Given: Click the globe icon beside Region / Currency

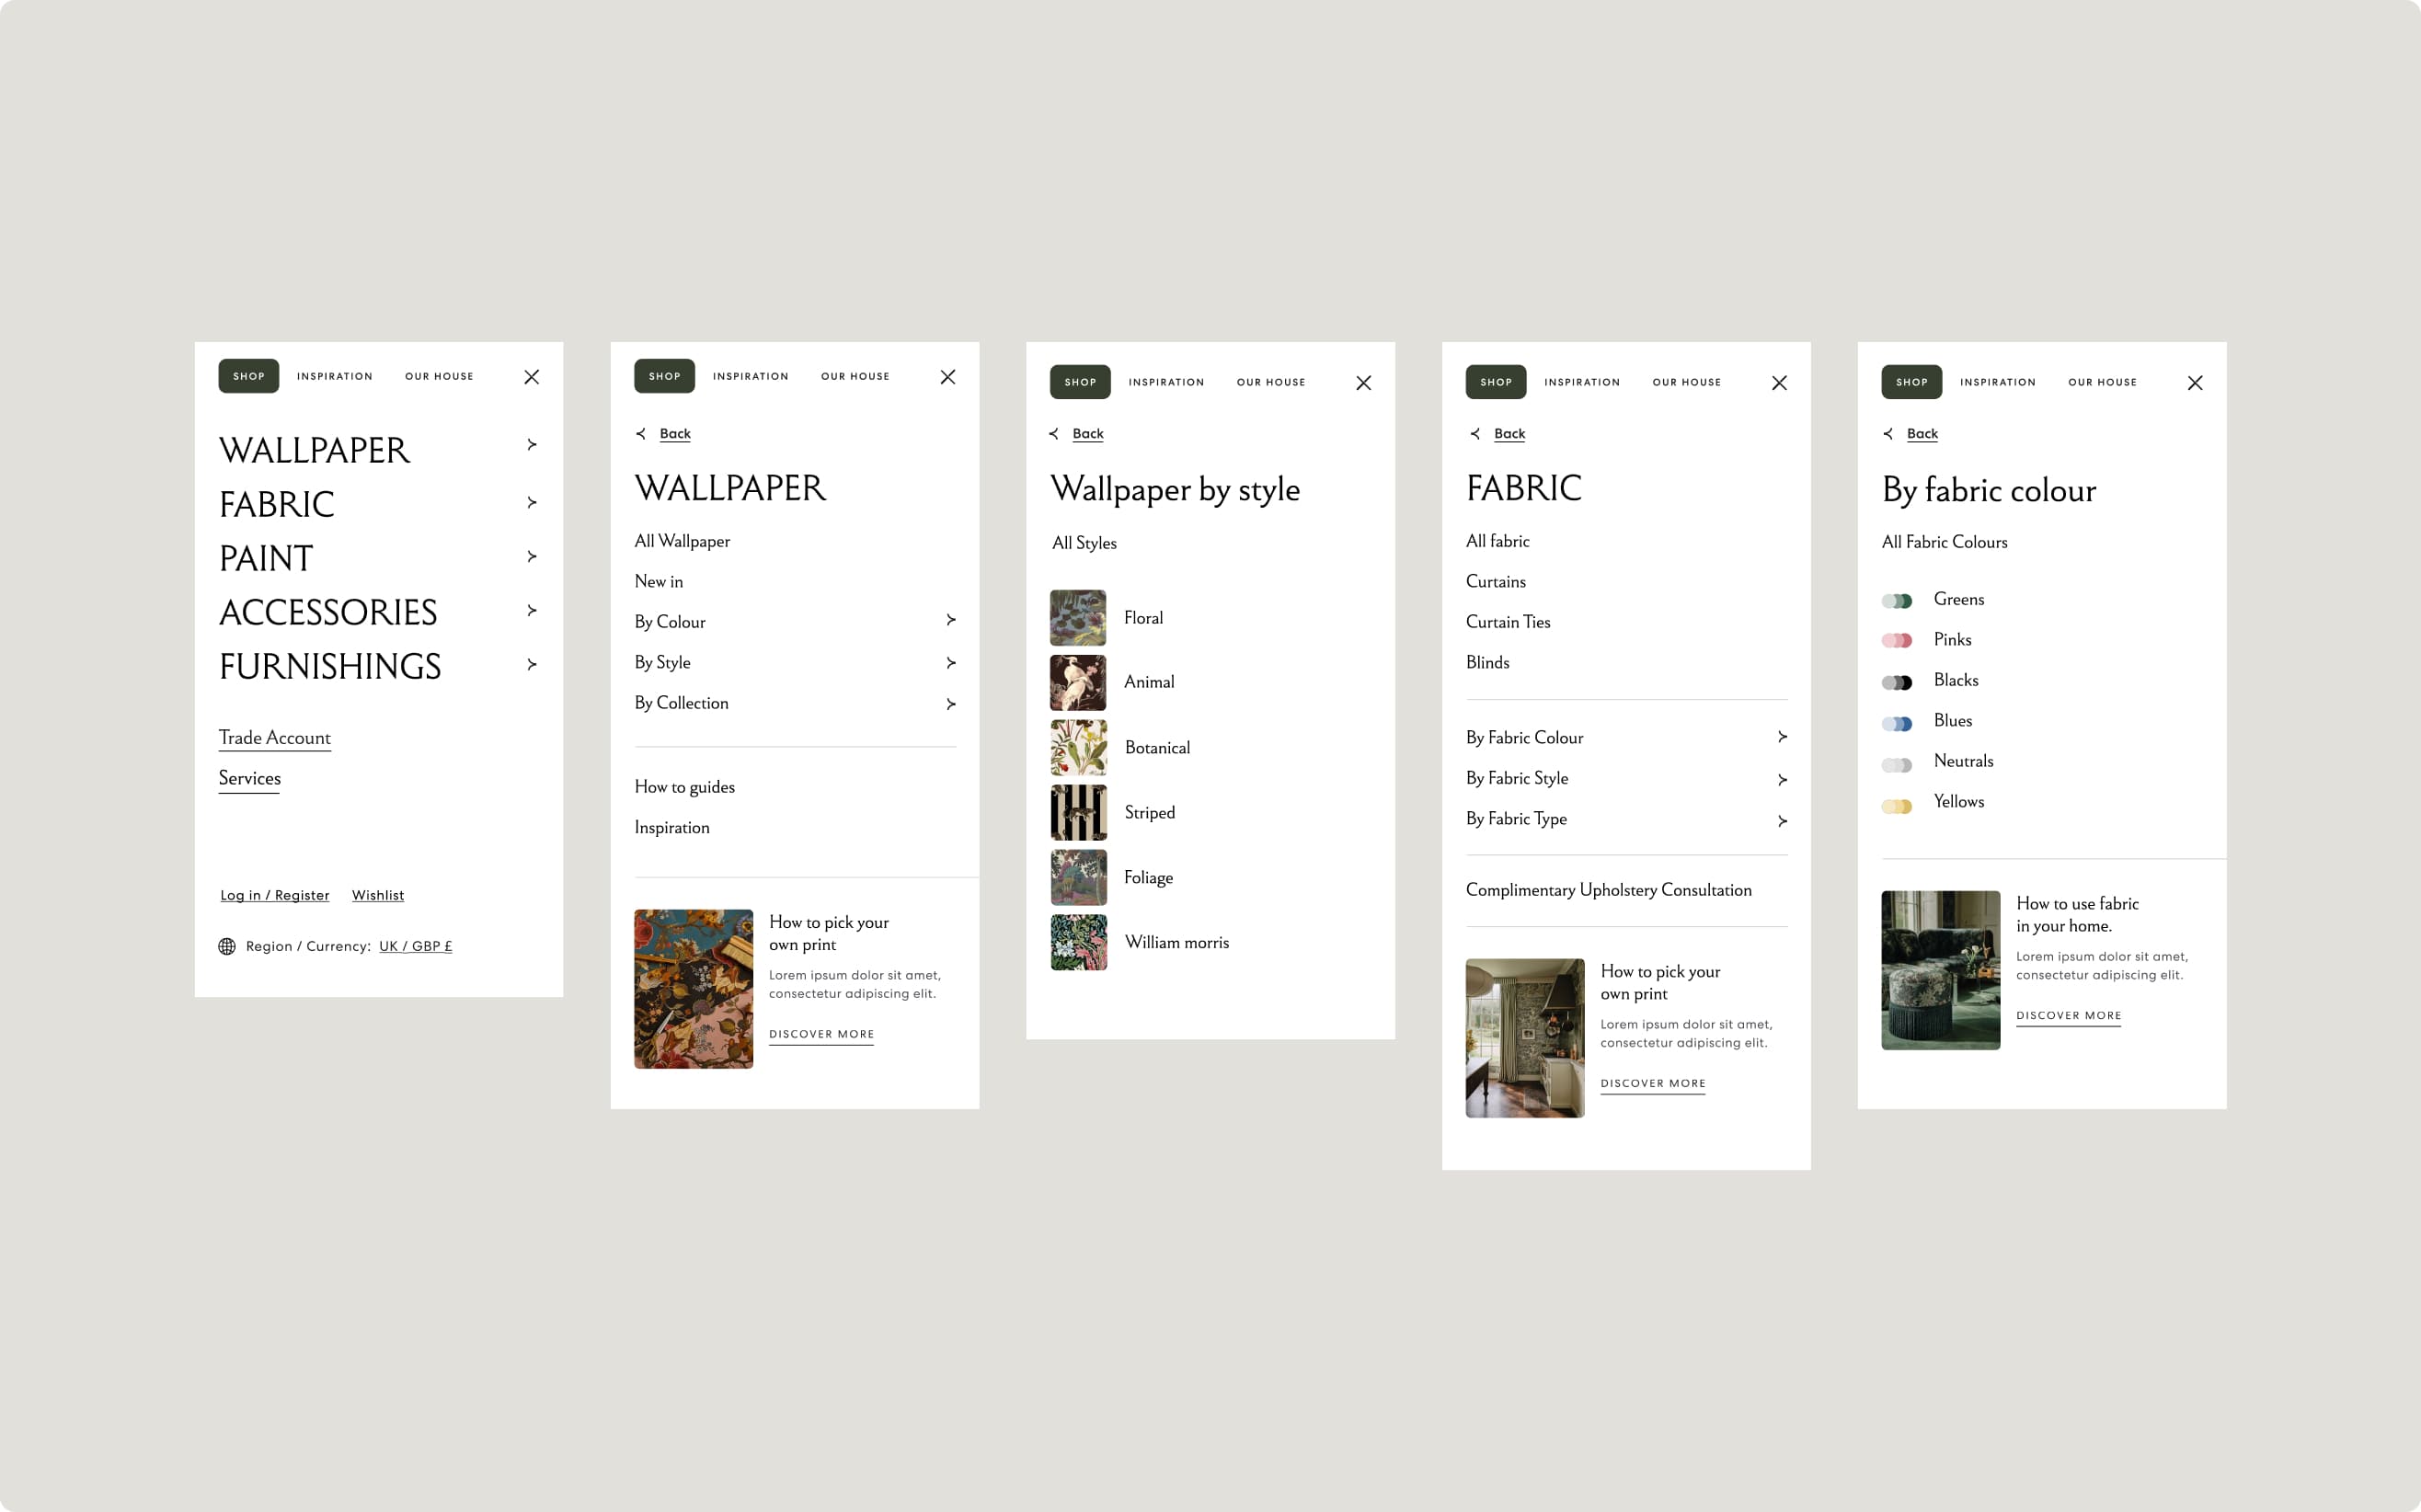Looking at the screenshot, I should pos(227,946).
